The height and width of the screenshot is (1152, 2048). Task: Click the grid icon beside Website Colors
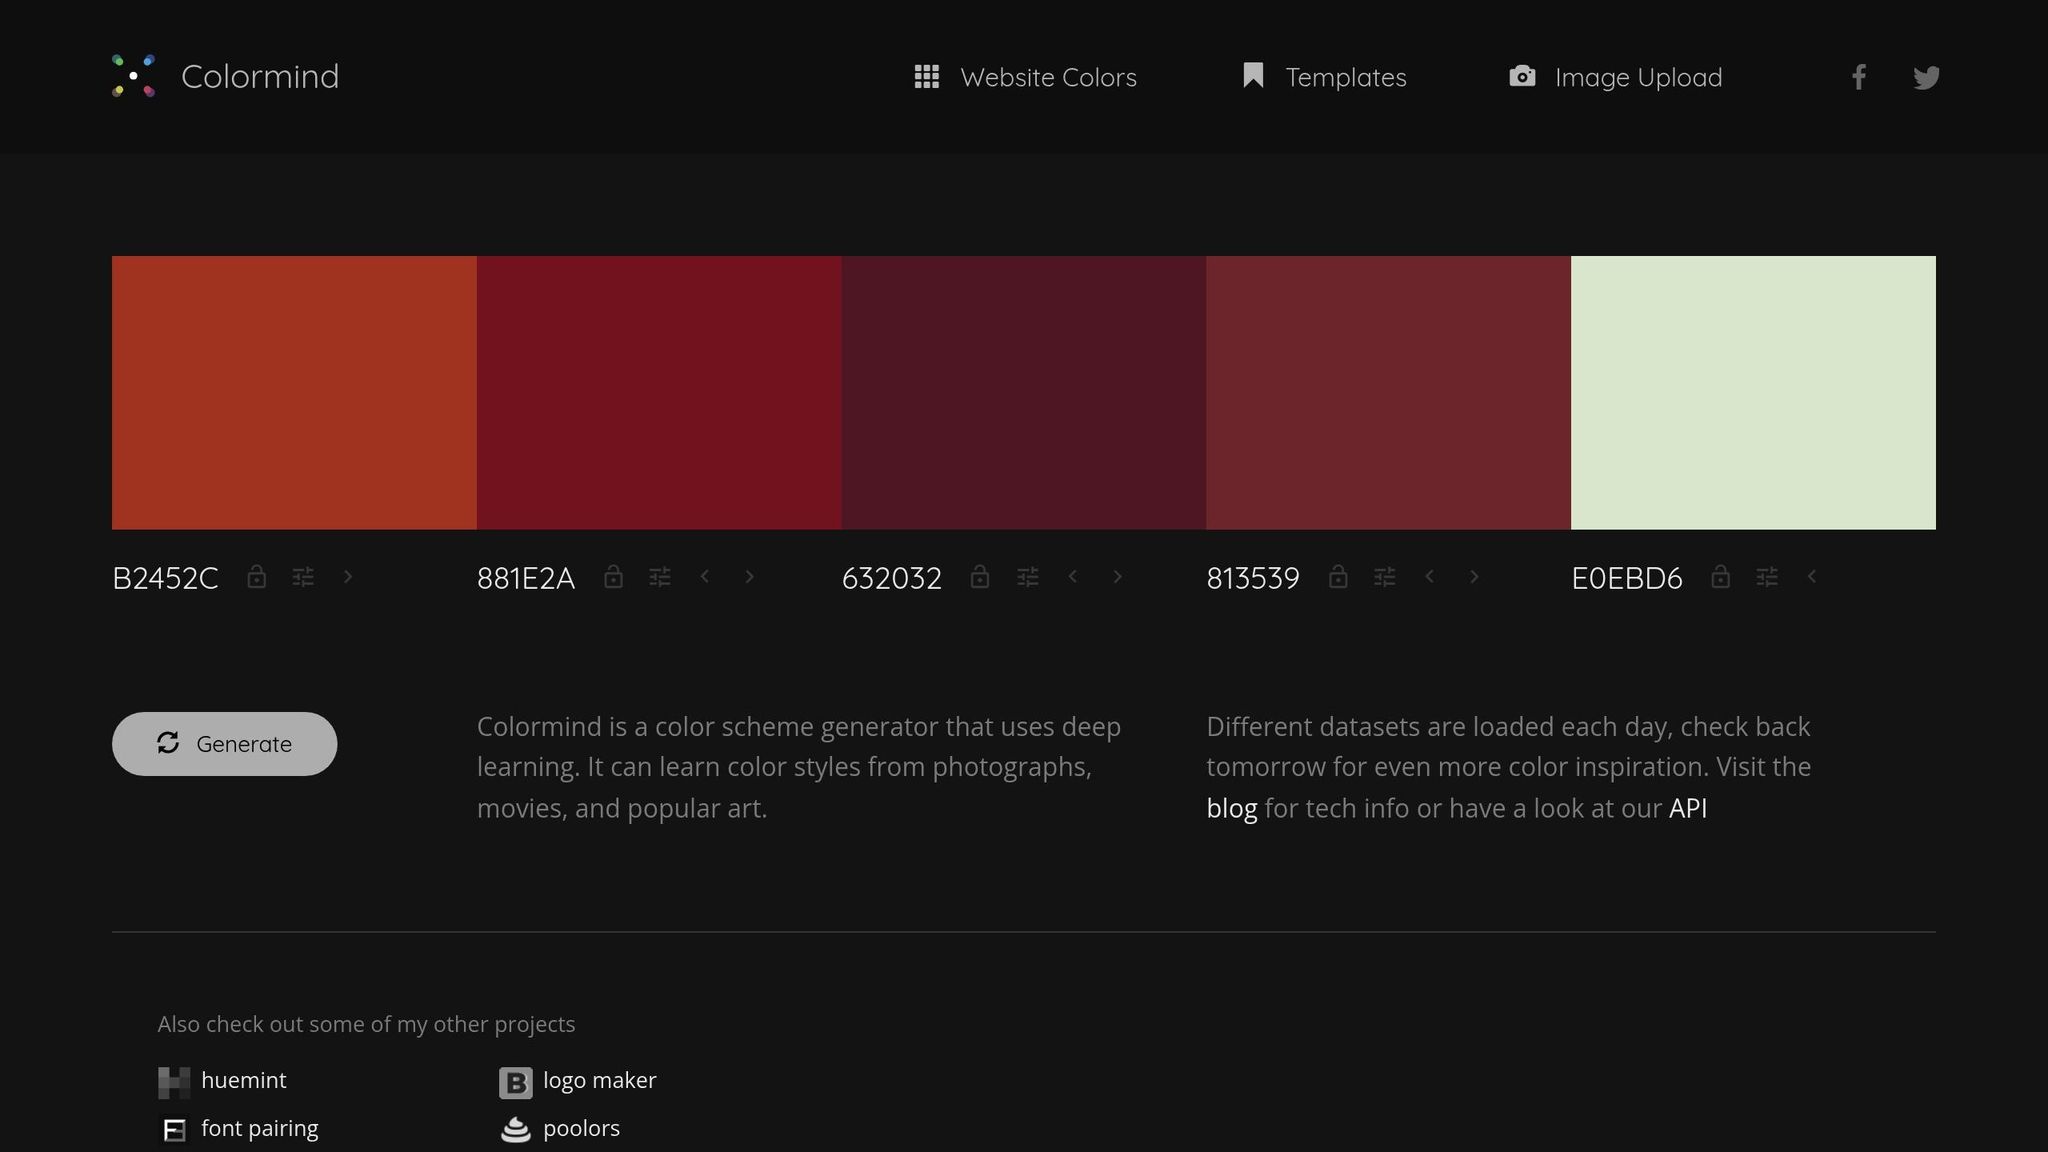pos(927,76)
